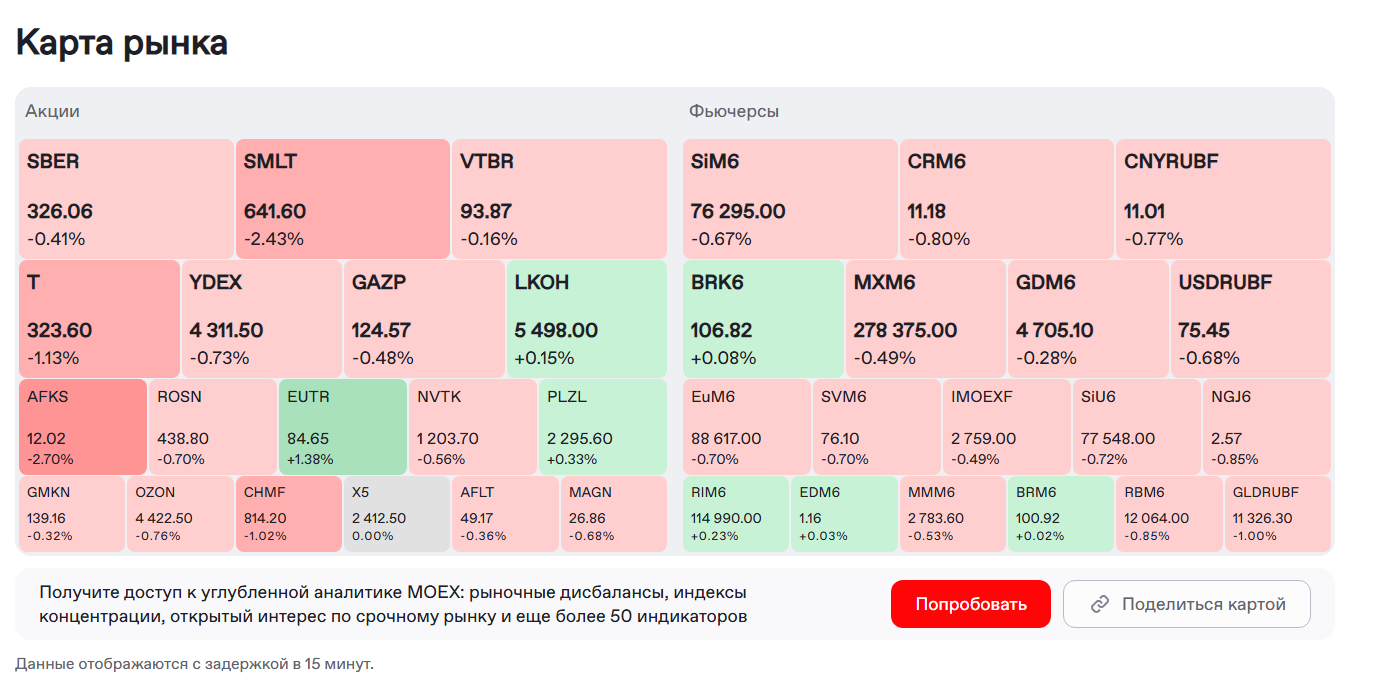Open the EUTR green tile
Image resolution: width=1377 pixels, height=679 pixels.
pyautogui.click(x=342, y=427)
